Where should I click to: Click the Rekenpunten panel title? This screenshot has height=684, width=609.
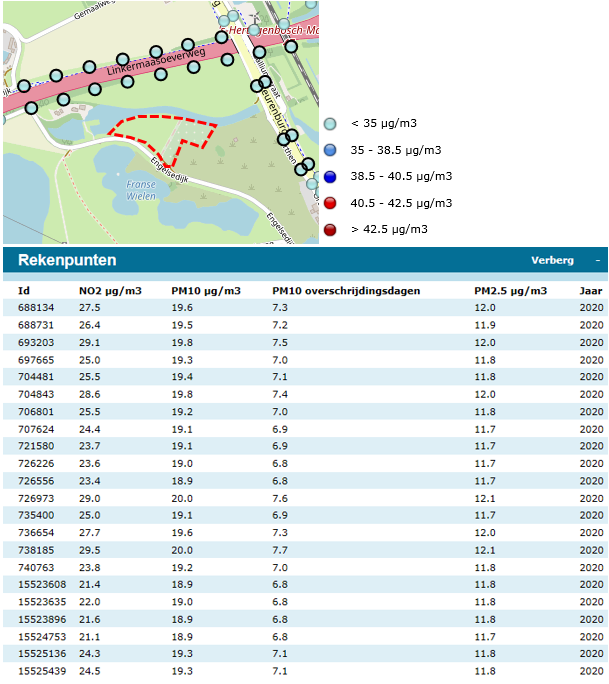click(x=67, y=260)
